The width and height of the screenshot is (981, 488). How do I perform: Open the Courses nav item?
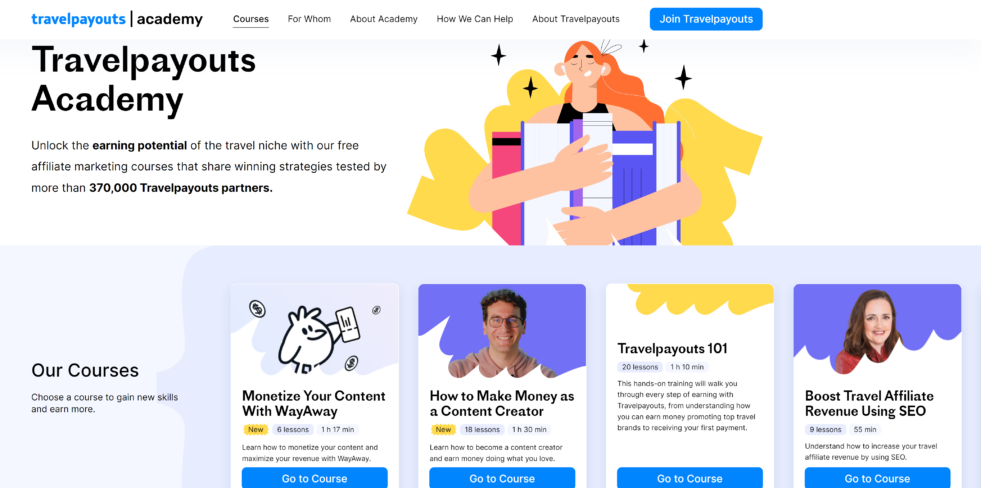[x=251, y=19]
